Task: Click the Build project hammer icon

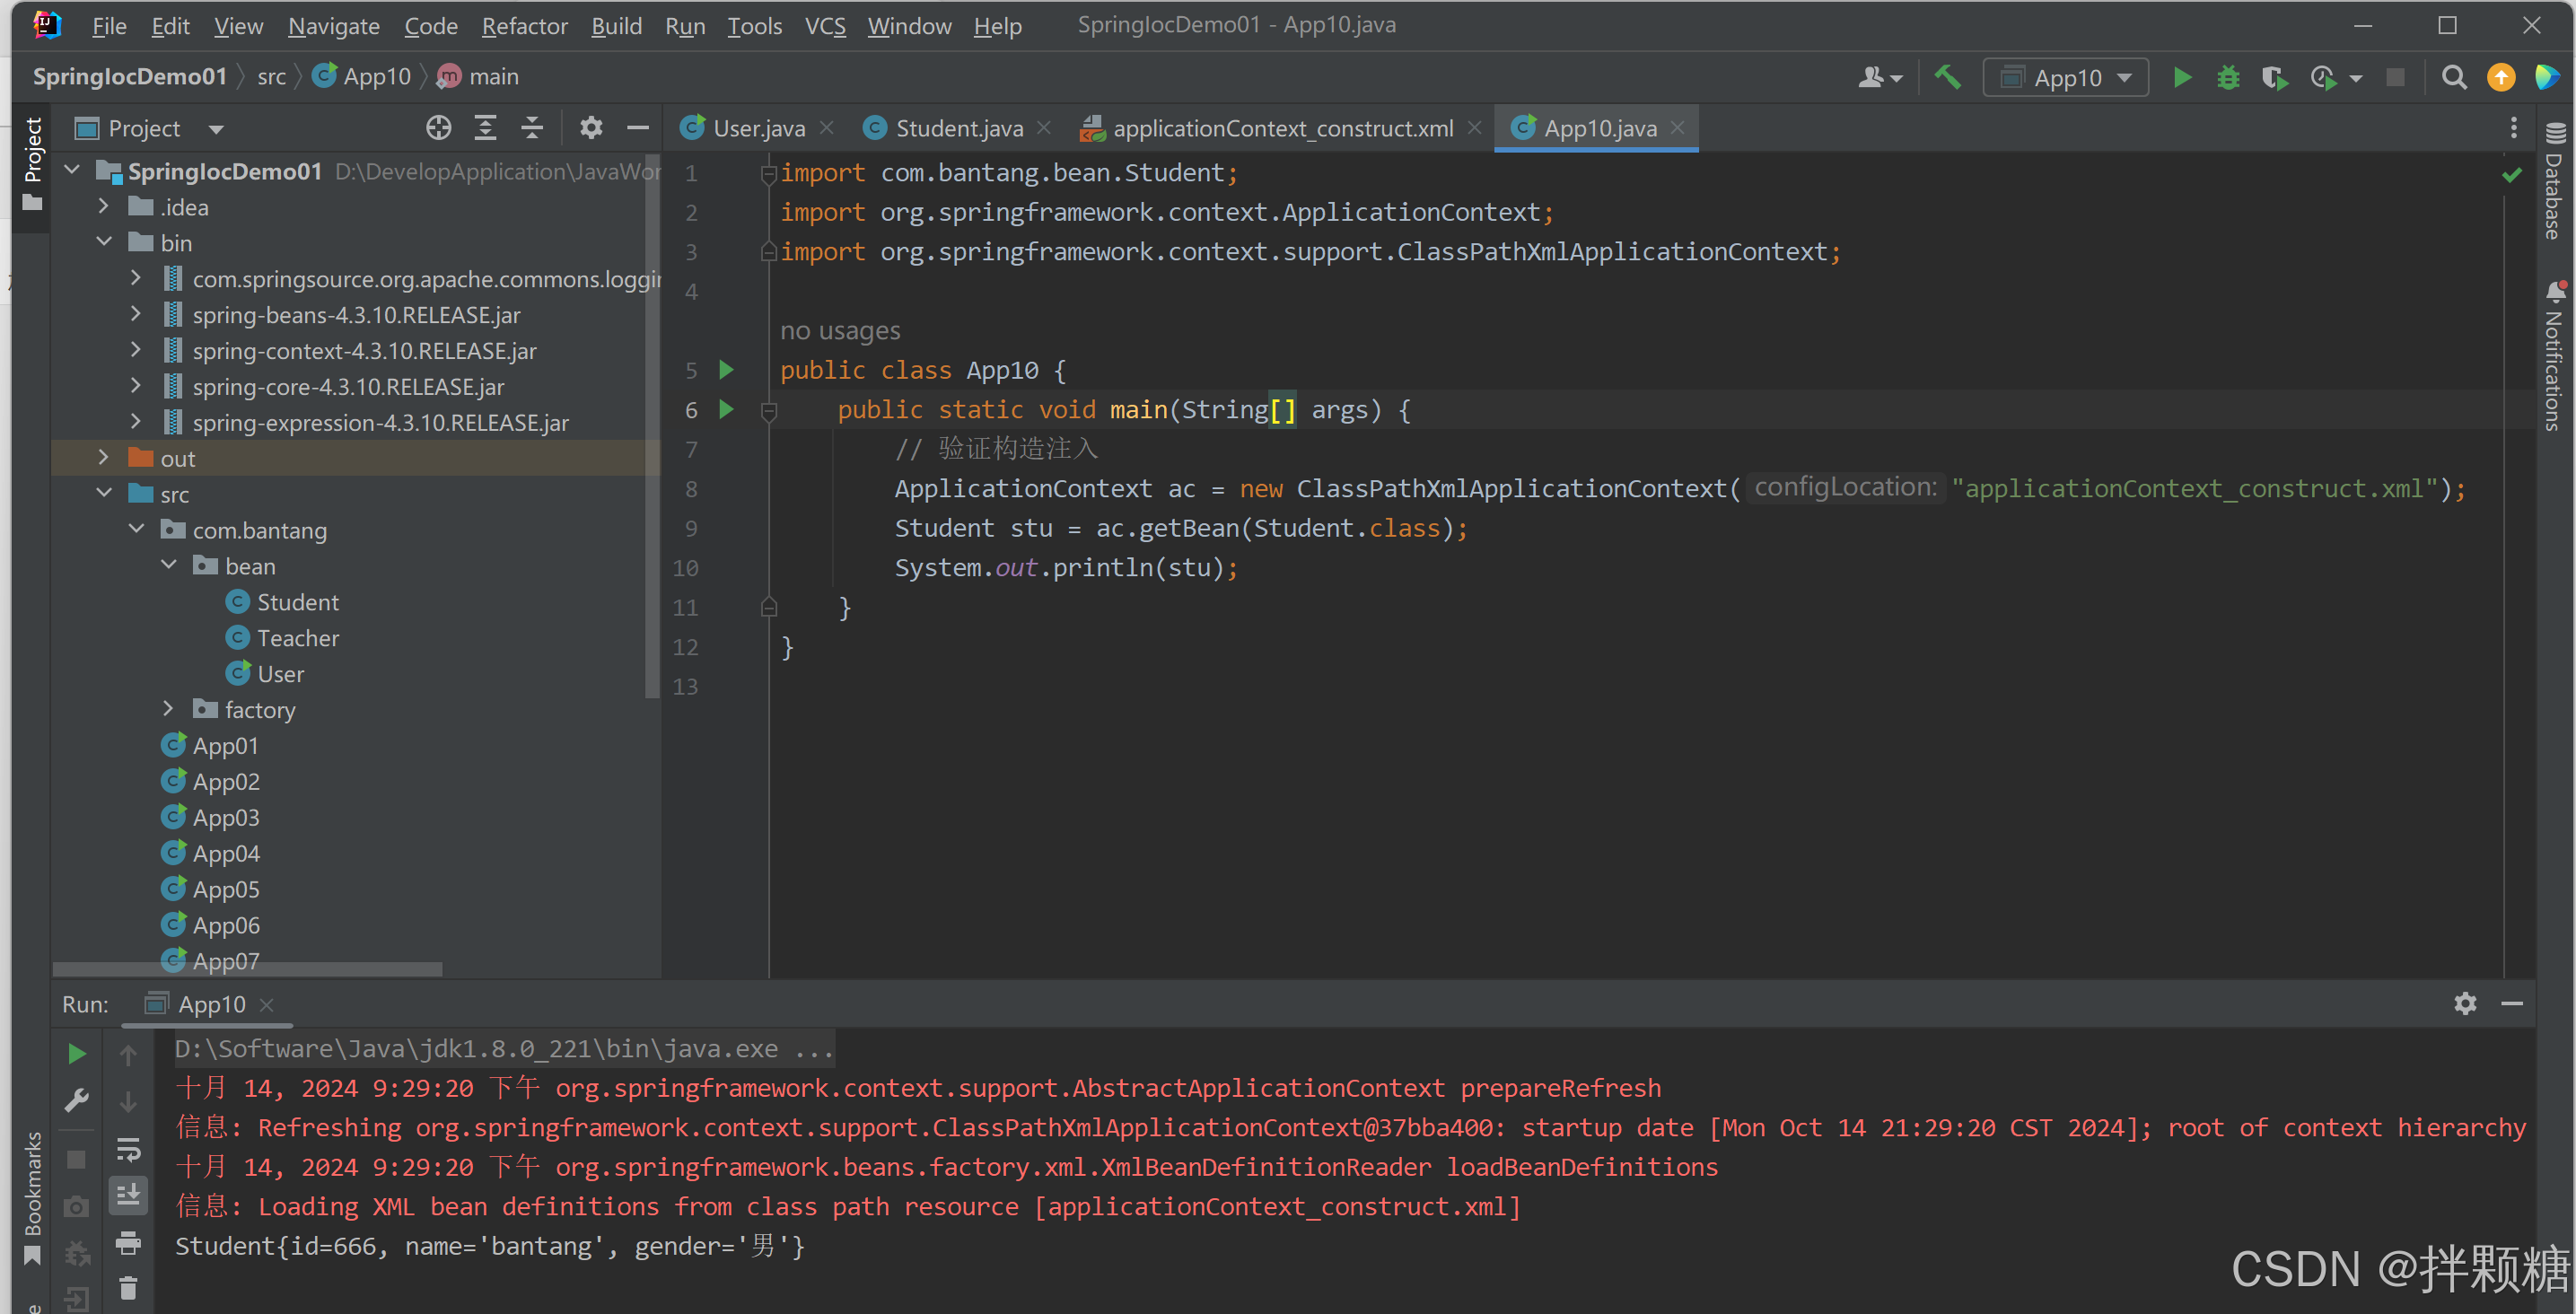Action: click(x=1946, y=77)
